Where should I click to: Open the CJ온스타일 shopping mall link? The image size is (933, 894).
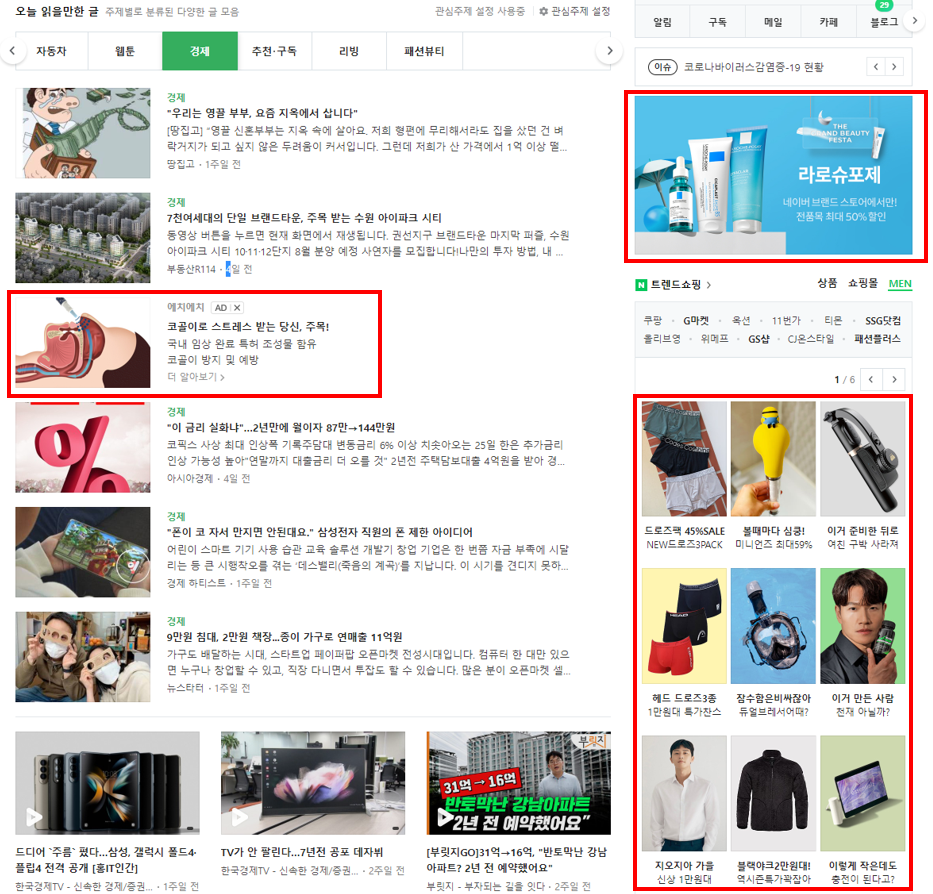810,339
